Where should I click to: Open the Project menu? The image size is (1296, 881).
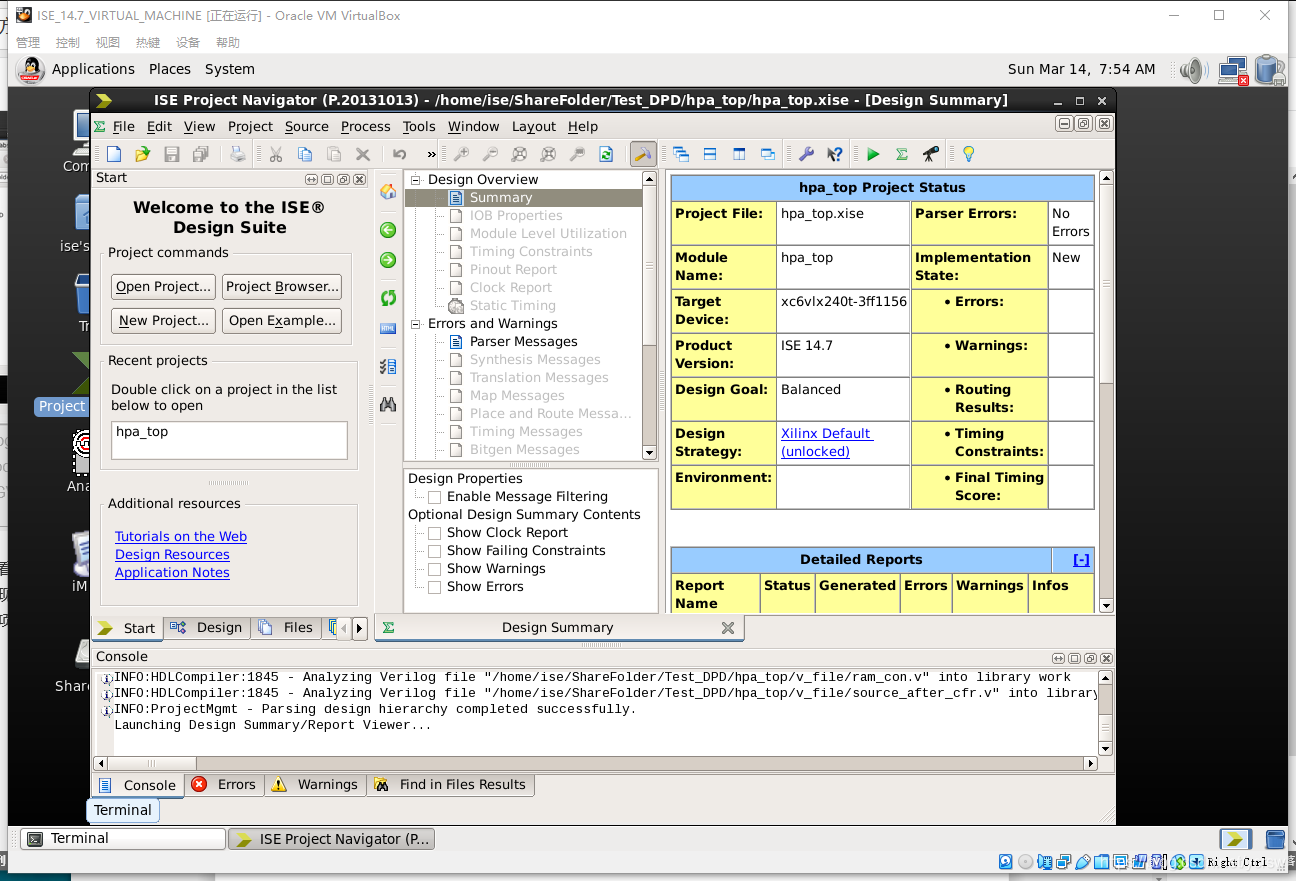(250, 126)
